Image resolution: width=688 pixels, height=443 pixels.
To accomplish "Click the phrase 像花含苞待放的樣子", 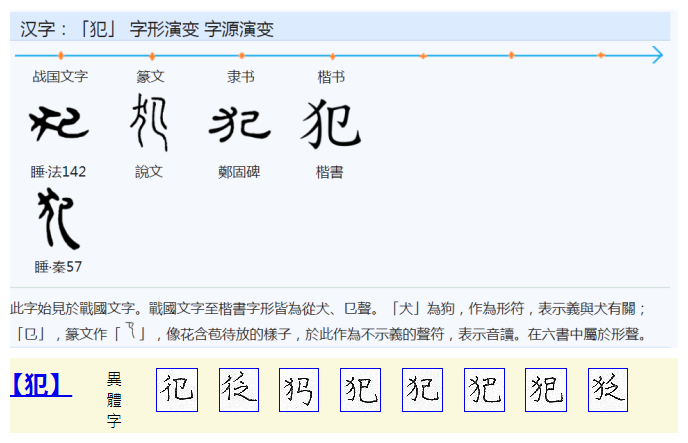I will tap(229, 334).
